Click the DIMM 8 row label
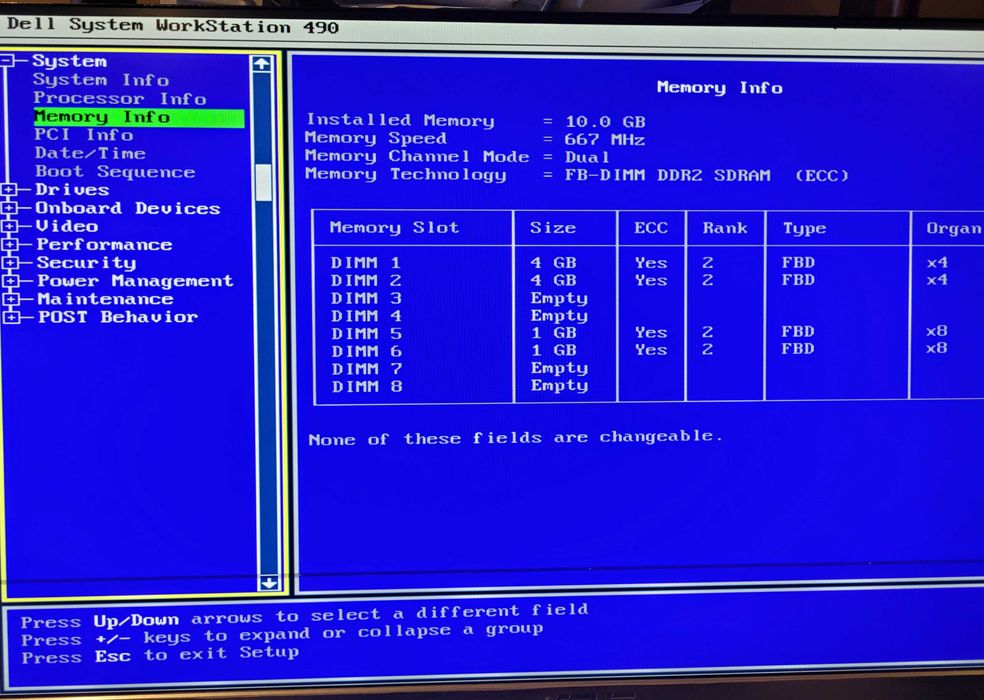This screenshot has height=700, width=984. 367,385
